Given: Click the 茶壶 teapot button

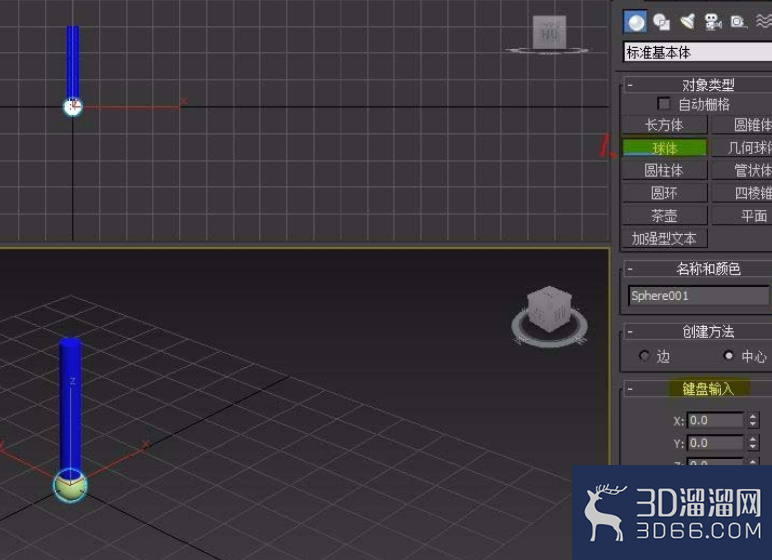Looking at the screenshot, I should pos(664,216).
